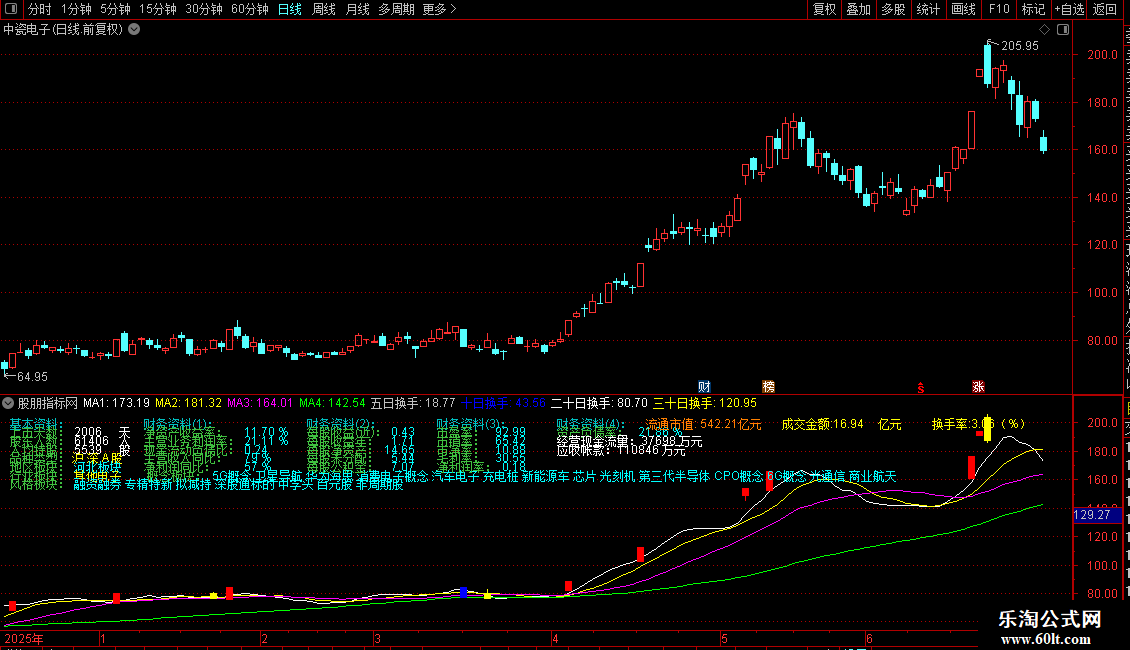The width and height of the screenshot is (1130, 650).
Task: Click month 4 on the time axis
Action: pos(555,639)
